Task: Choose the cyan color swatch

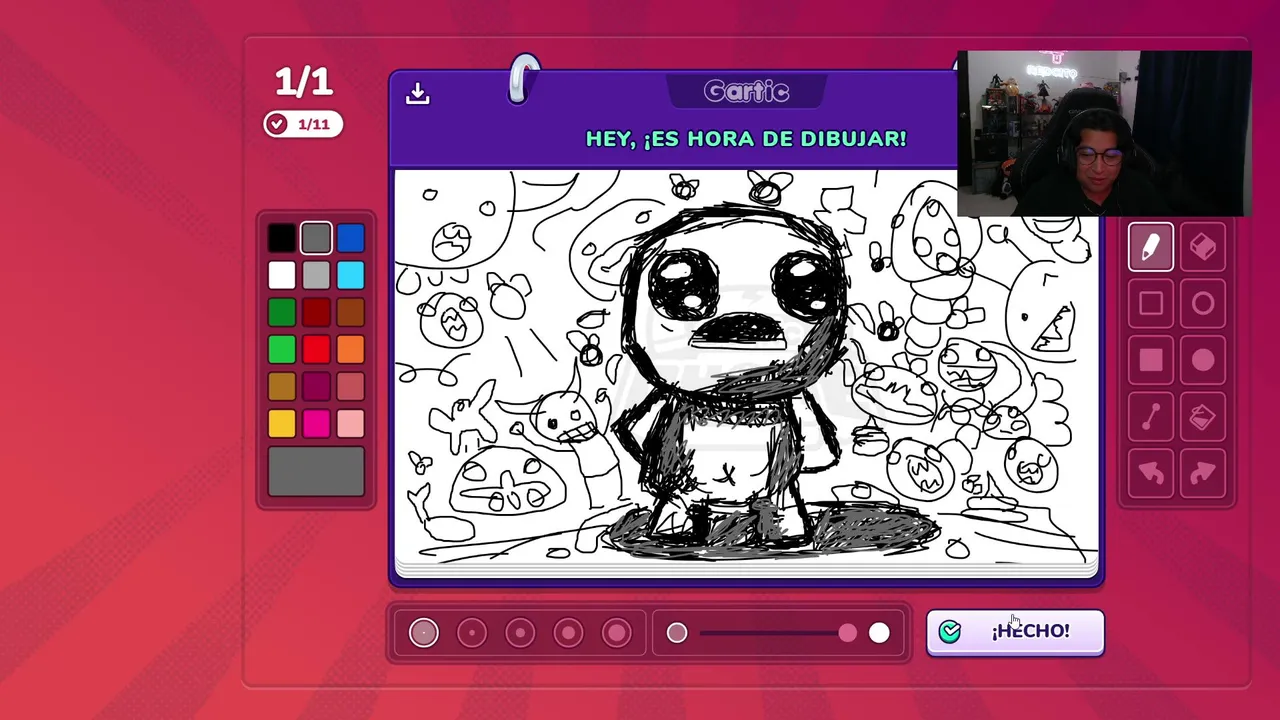Action: [x=350, y=275]
